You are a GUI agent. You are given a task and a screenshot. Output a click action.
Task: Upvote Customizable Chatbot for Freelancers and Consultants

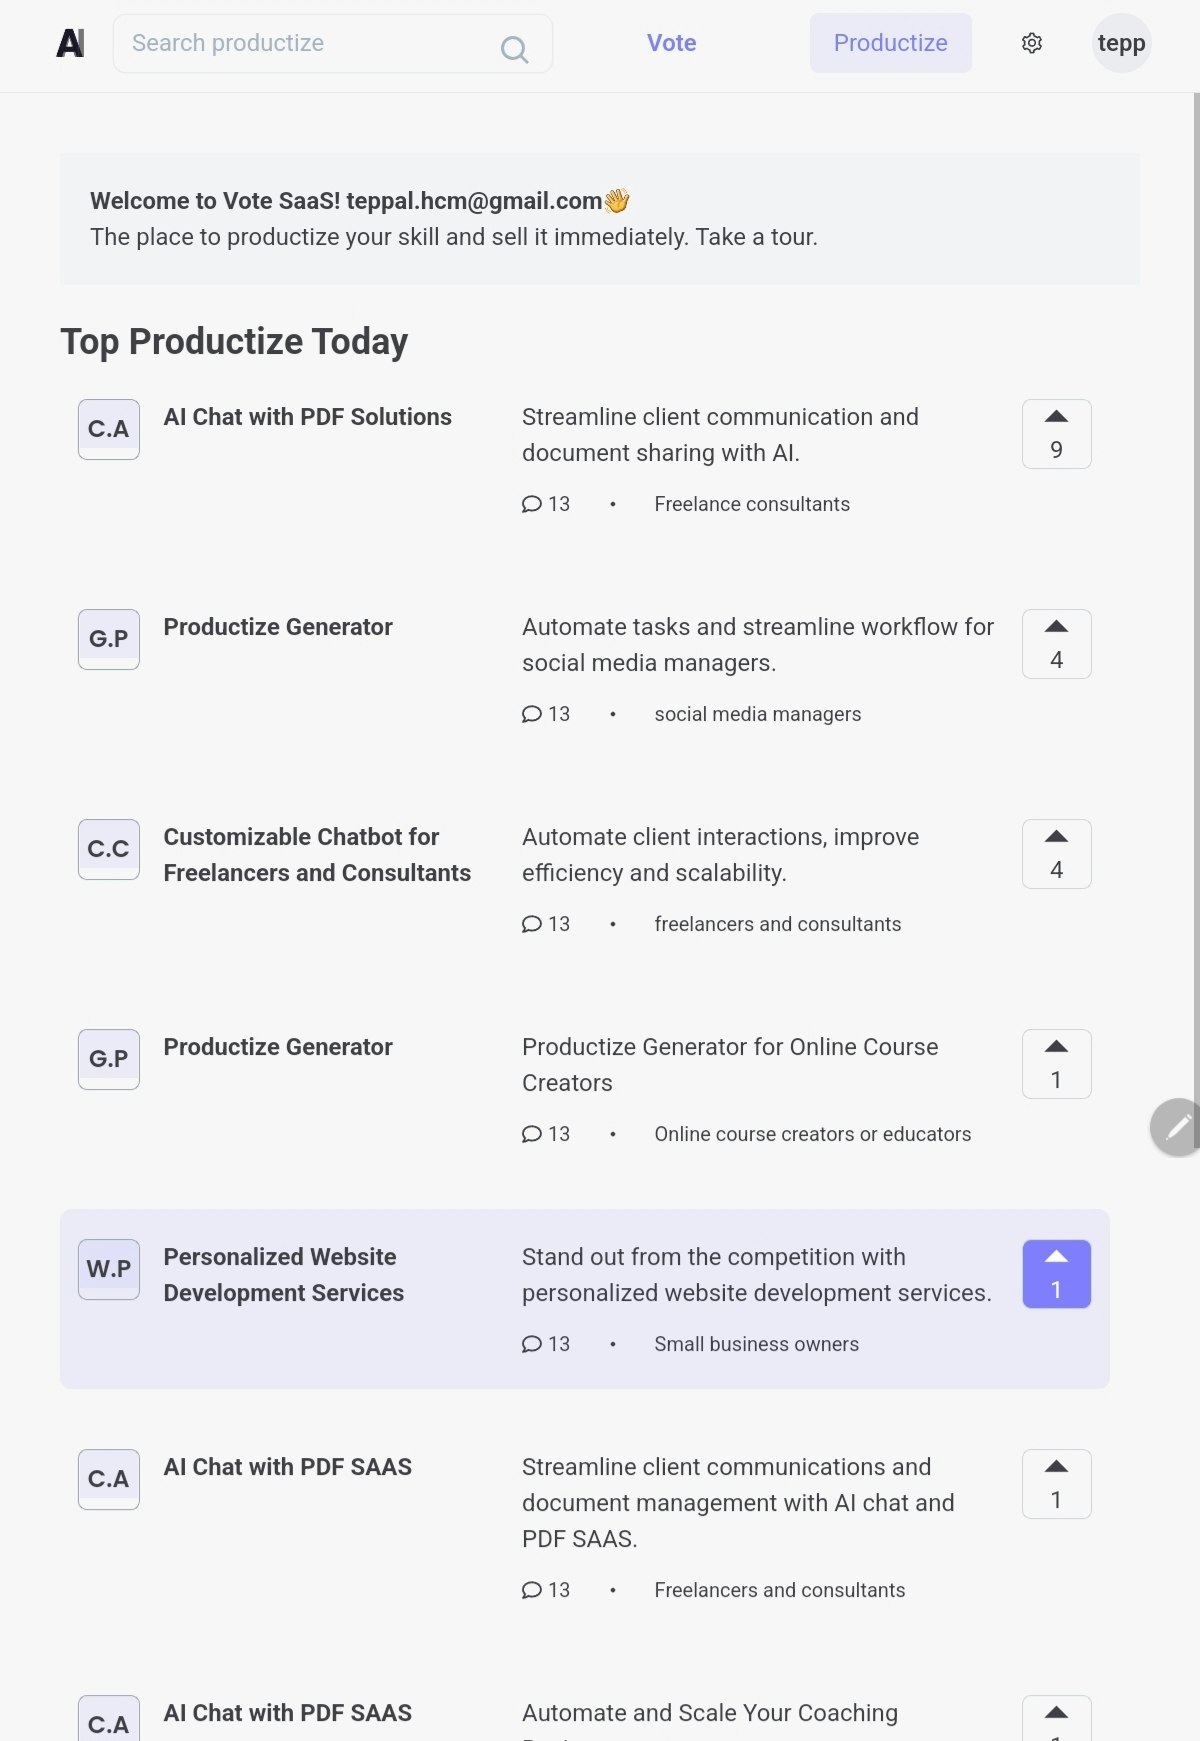pyautogui.click(x=1056, y=854)
